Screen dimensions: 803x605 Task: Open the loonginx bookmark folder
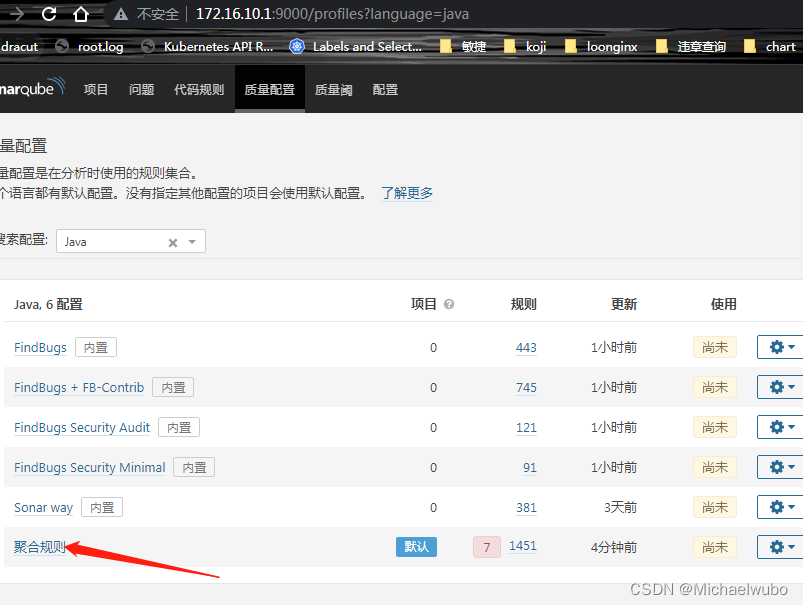(601, 47)
